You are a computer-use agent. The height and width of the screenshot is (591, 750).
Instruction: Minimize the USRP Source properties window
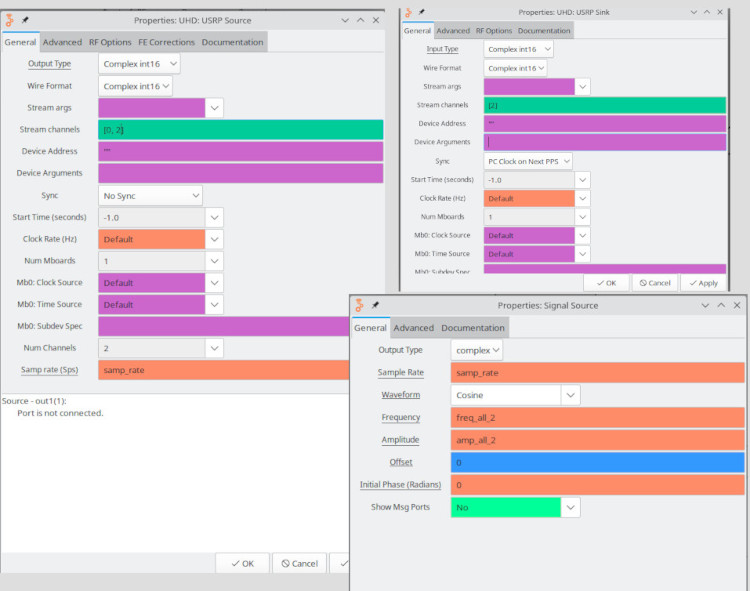[x=344, y=20]
